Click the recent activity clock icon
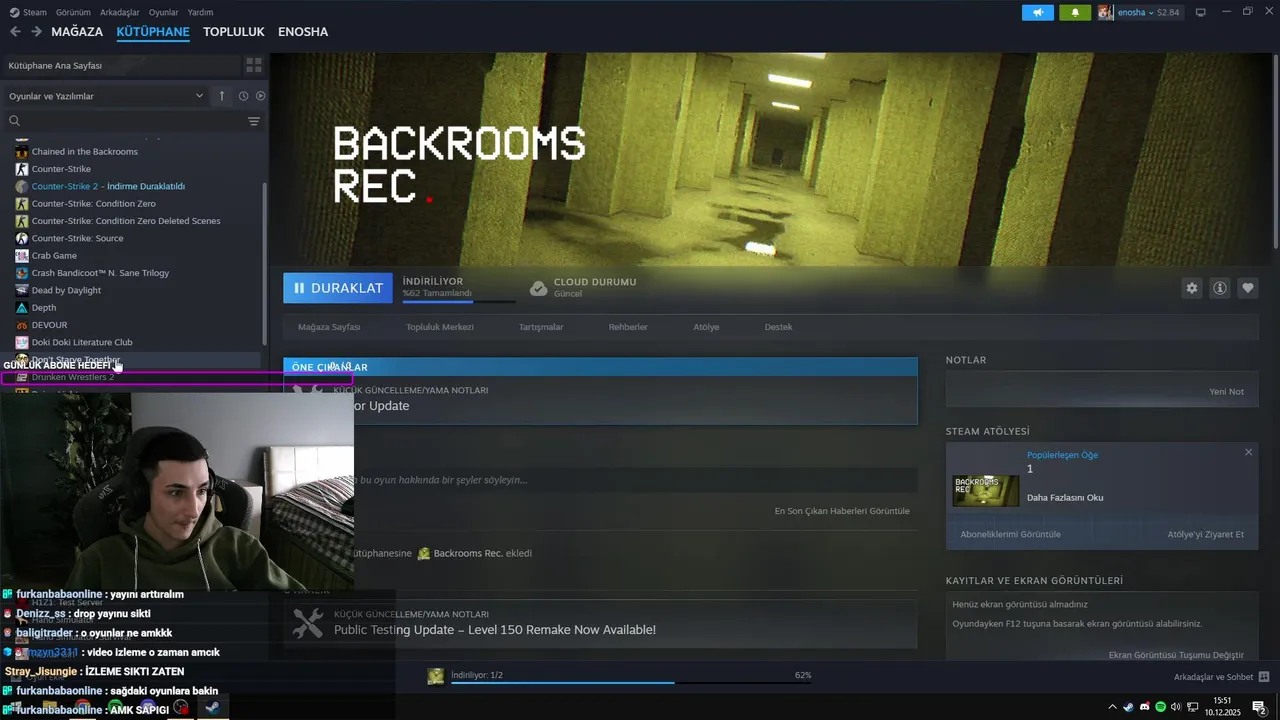Image resolution: width=1280 pixels, height=720 pixels. tap(243, 96)
